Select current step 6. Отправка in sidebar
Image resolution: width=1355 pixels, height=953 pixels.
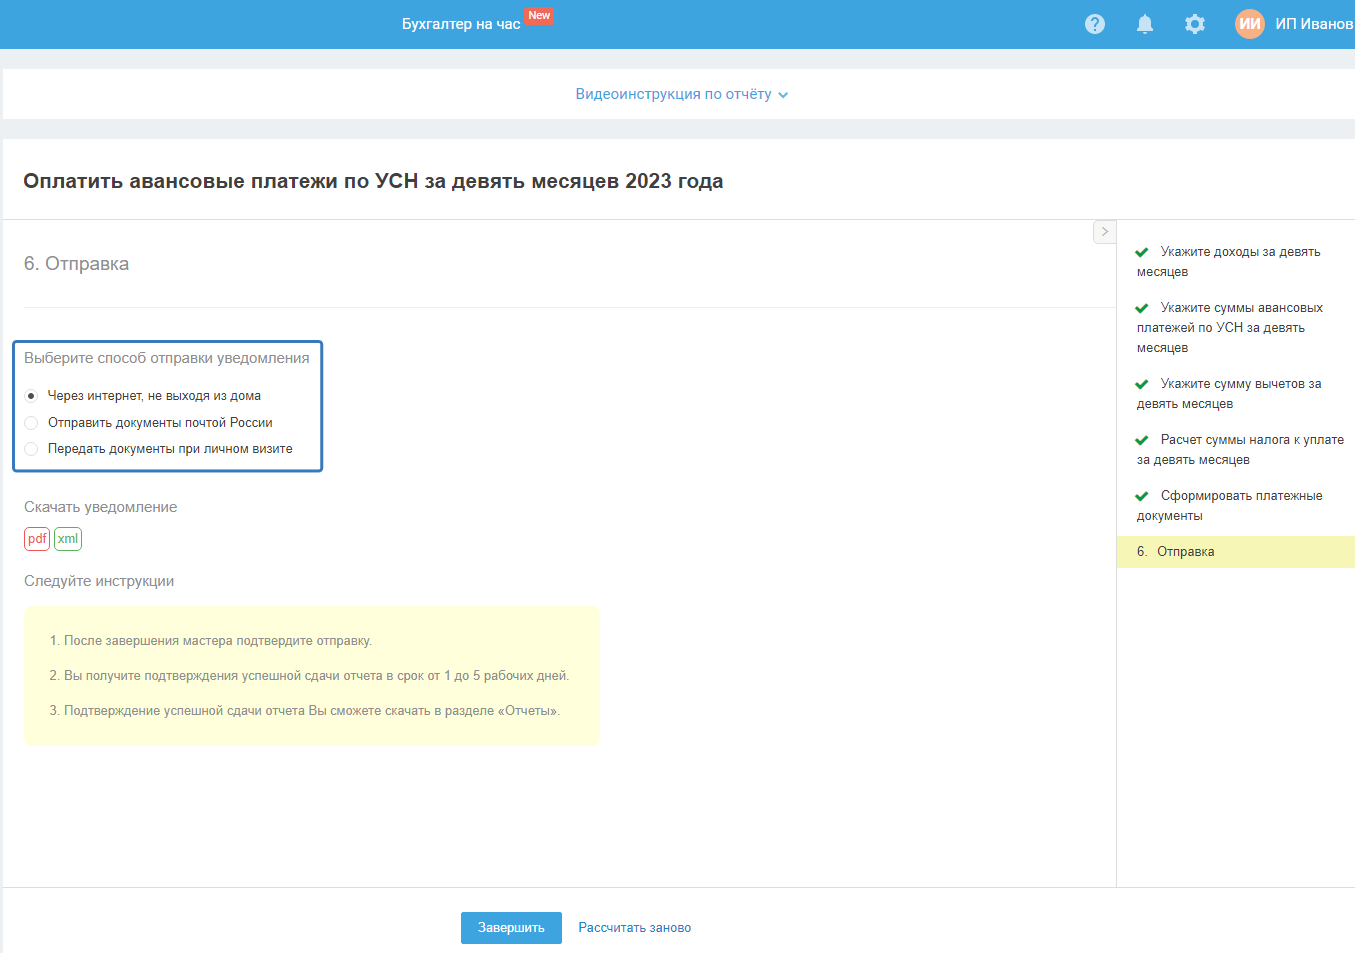pos(1236,552)
